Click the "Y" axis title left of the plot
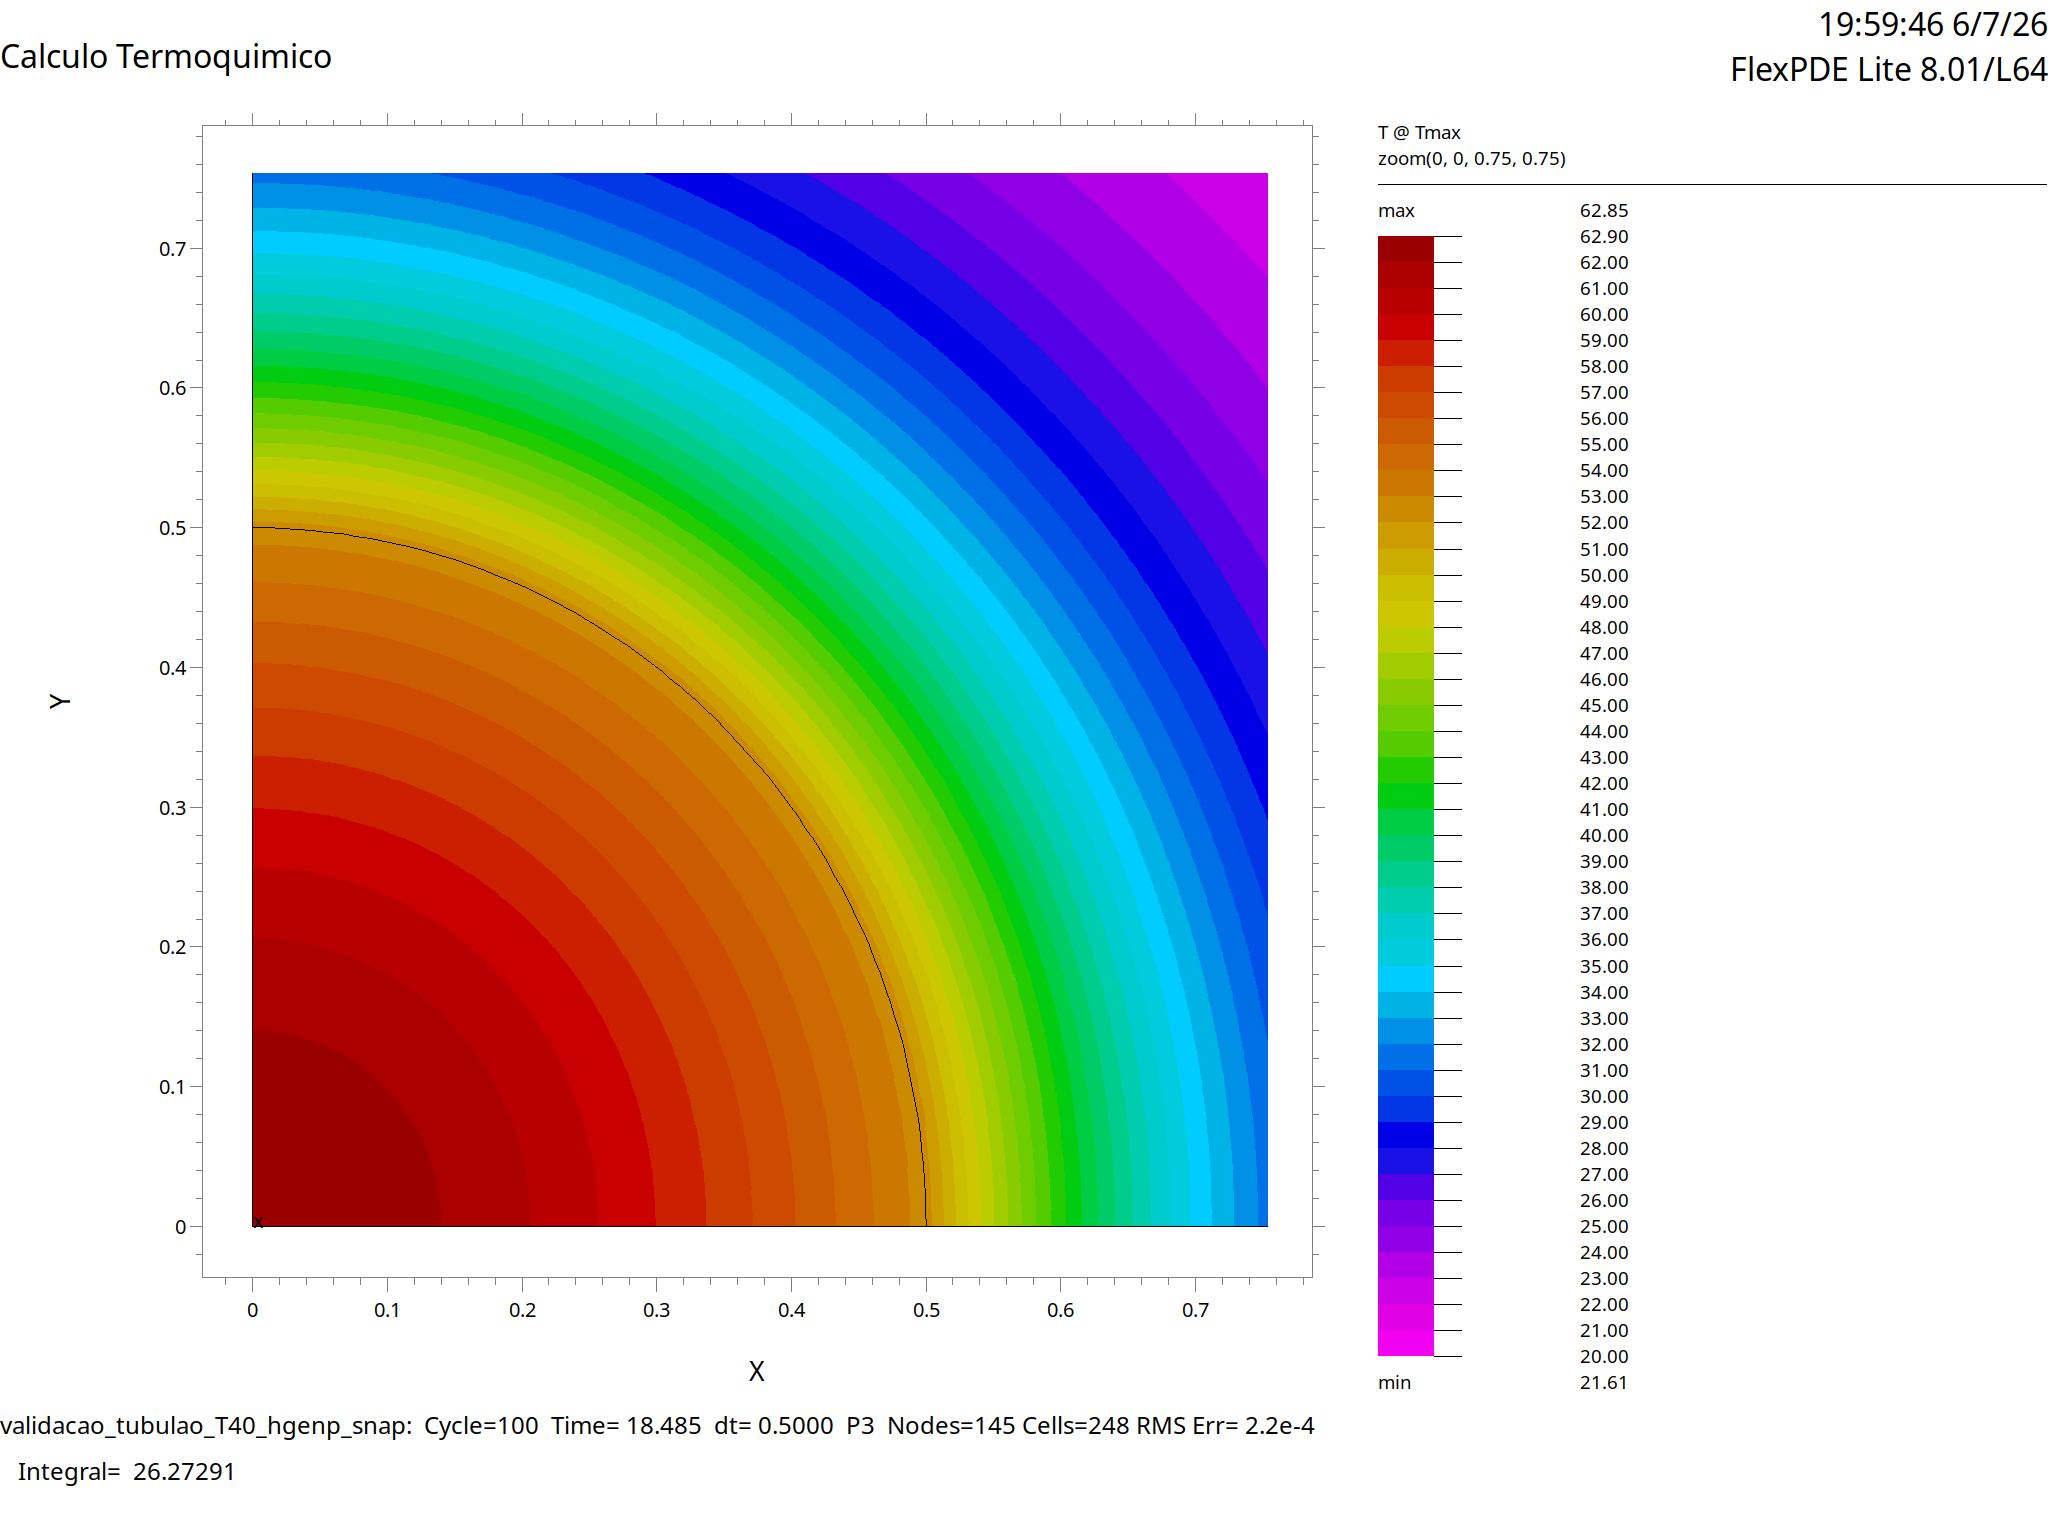 60,701
